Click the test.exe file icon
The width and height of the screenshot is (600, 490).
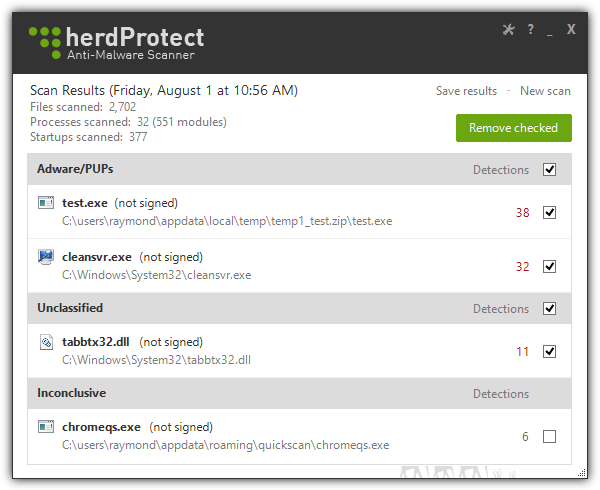[46, 202]
